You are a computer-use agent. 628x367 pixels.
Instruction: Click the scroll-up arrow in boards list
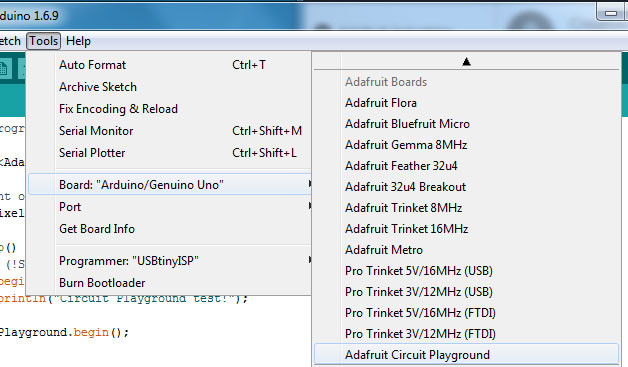click(466, 62)
